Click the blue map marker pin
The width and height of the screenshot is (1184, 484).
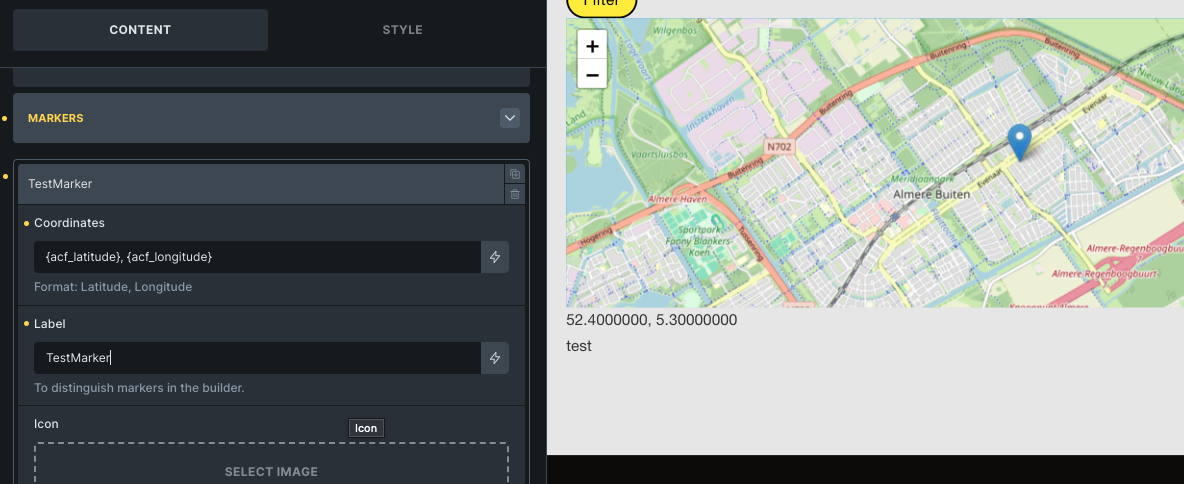coord(1019,142)
